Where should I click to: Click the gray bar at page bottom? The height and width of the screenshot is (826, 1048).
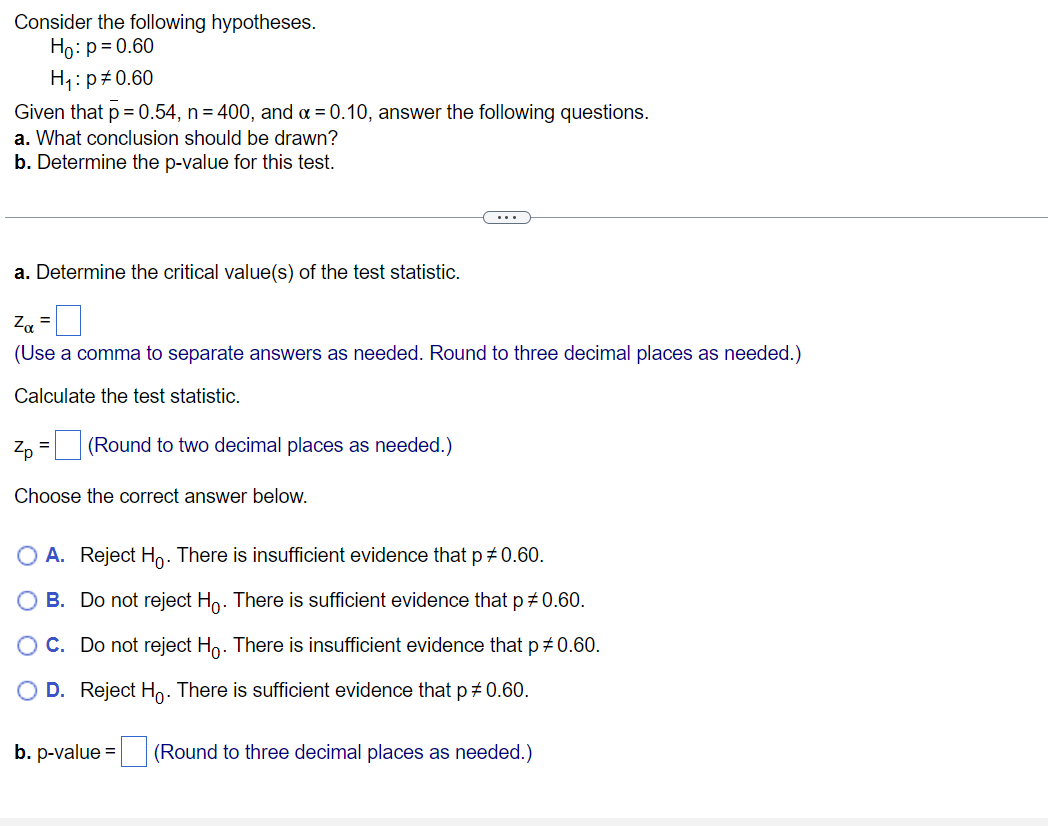point(524,820)
